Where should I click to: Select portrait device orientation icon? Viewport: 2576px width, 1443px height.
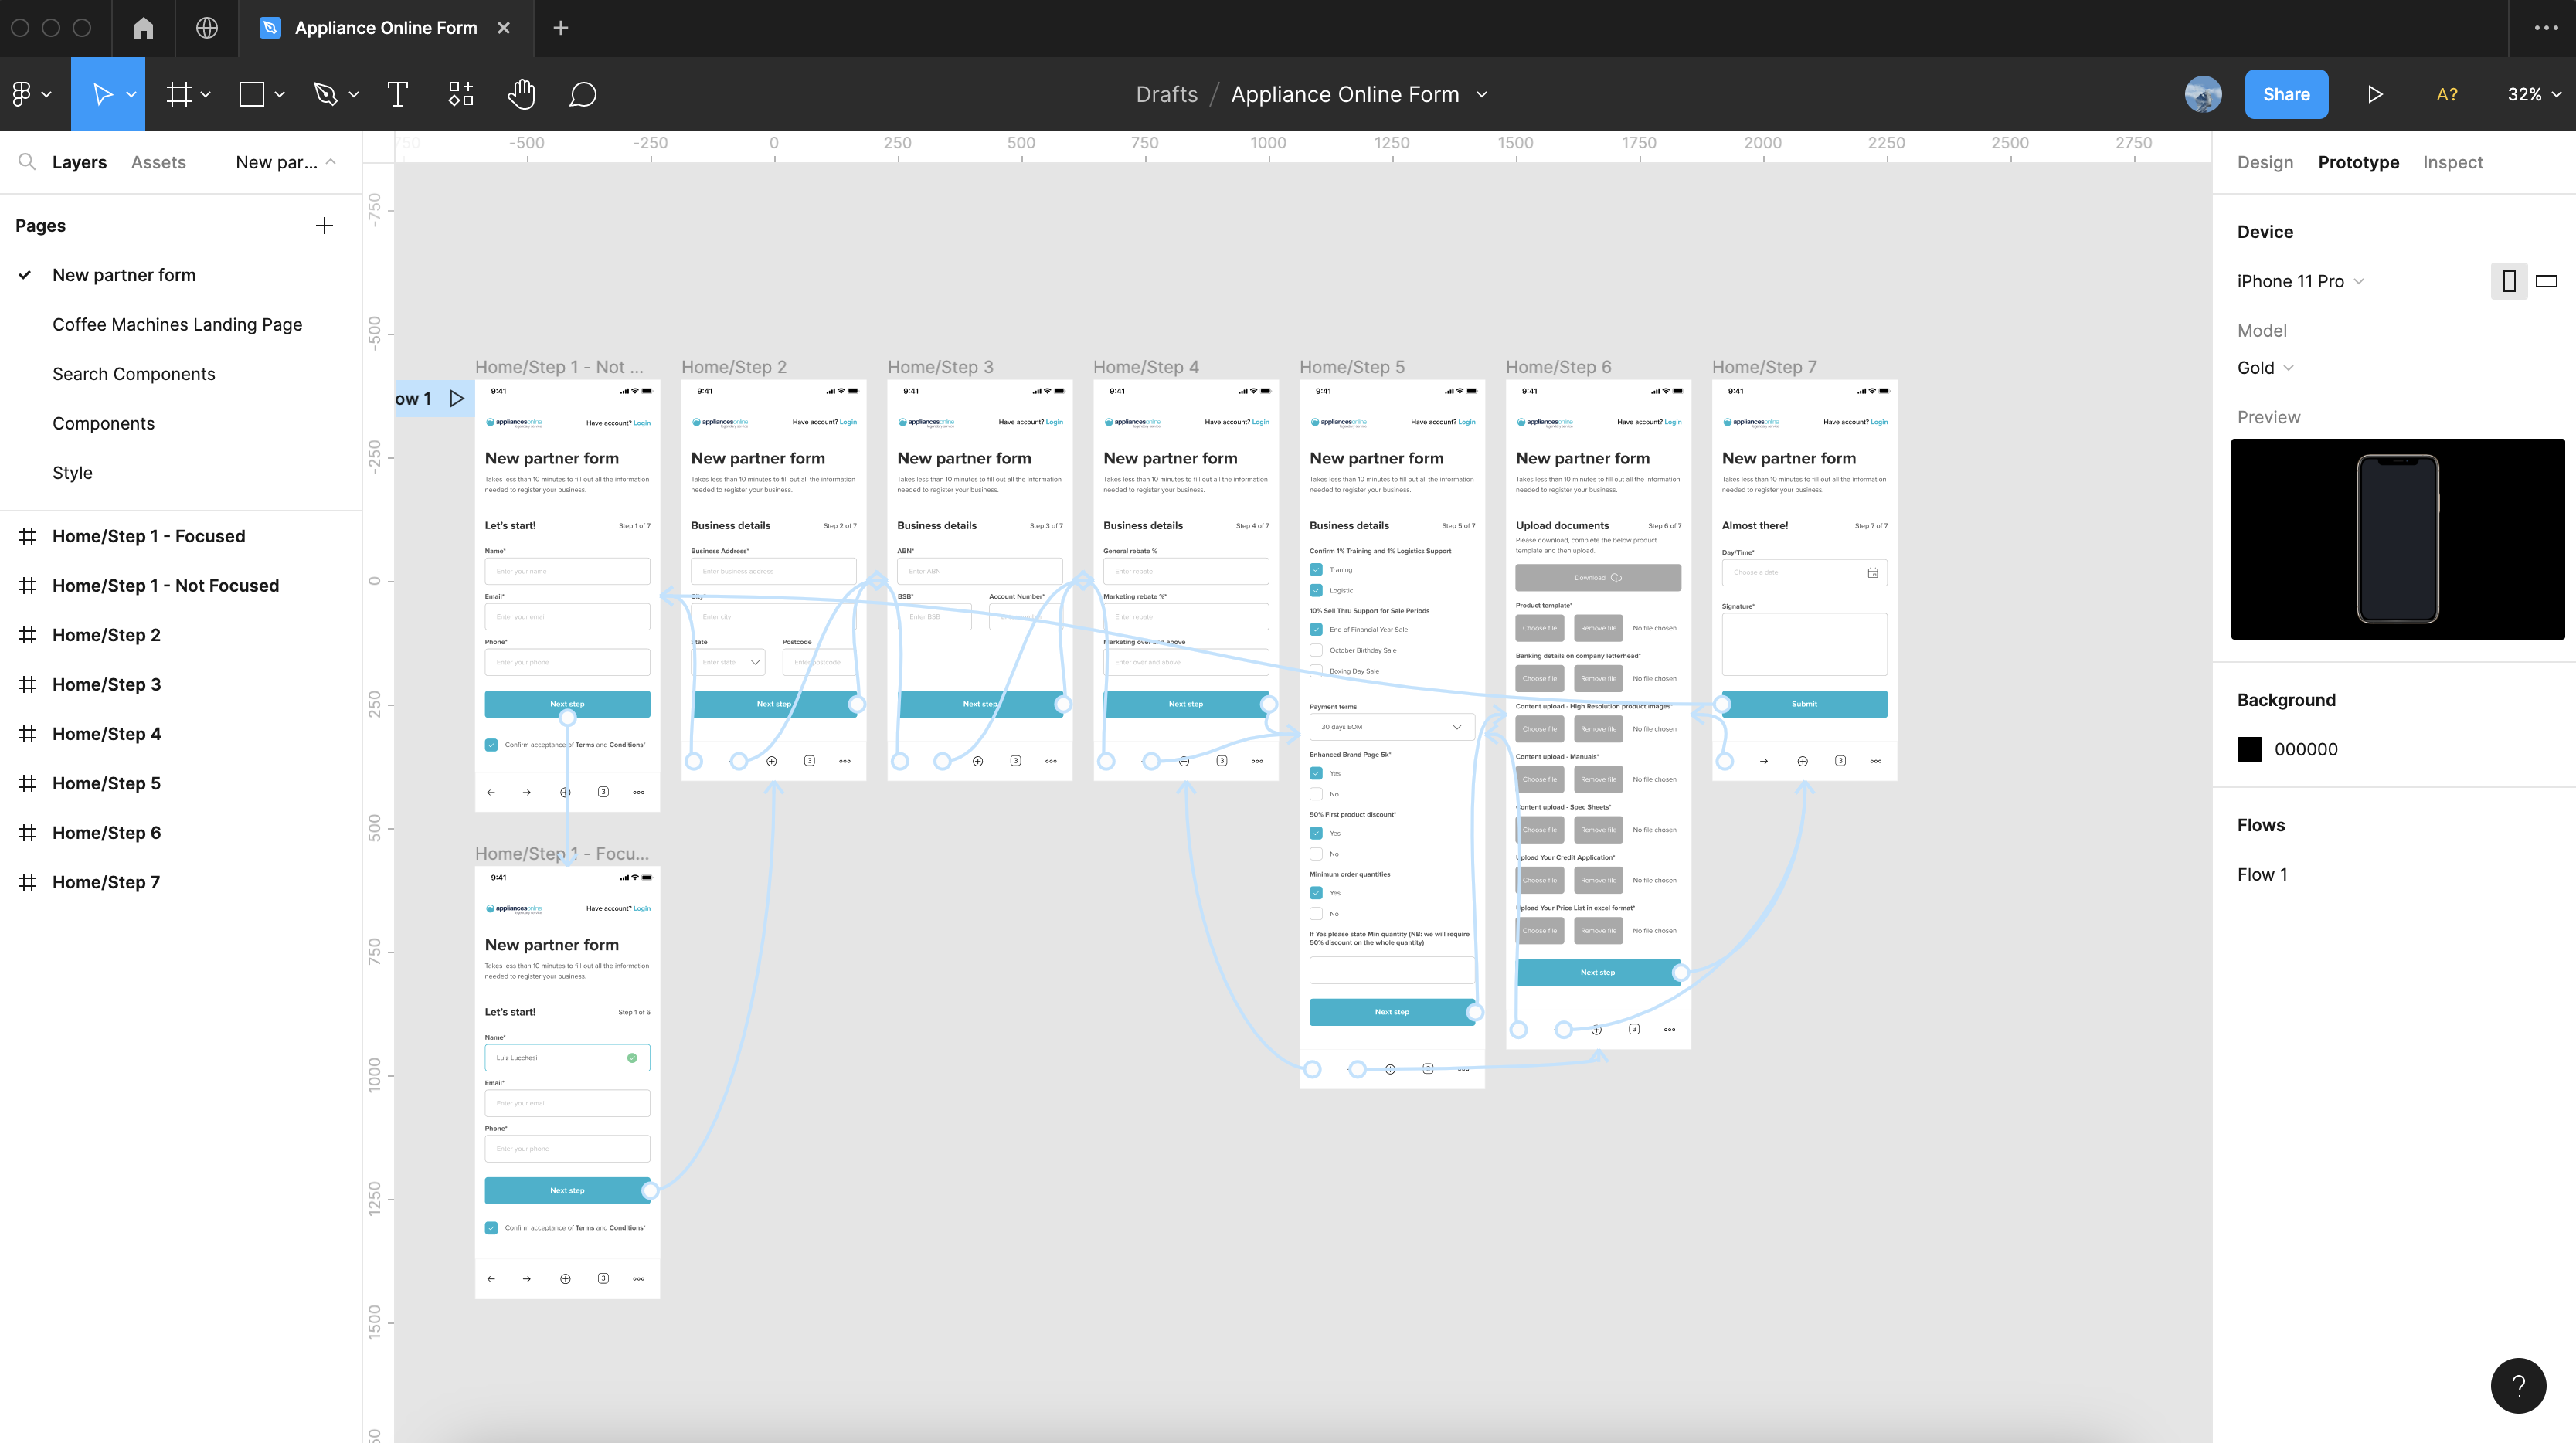click(x=2509, y=281)
